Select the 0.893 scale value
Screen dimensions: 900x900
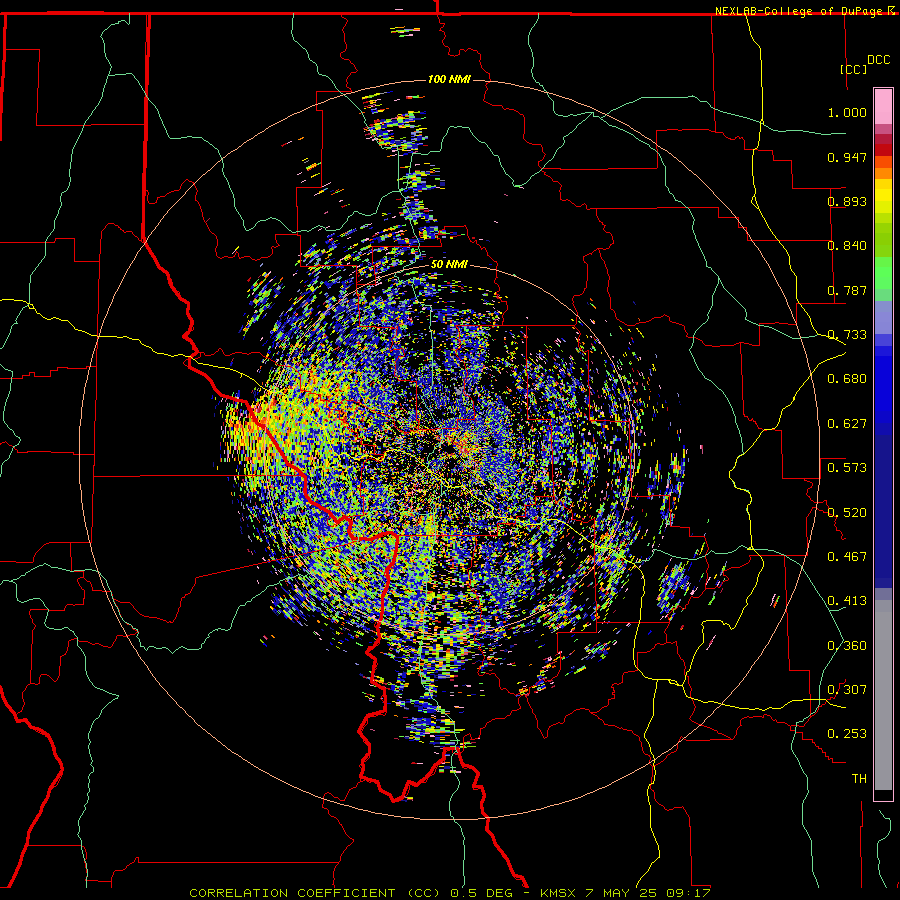click(847, 201)
